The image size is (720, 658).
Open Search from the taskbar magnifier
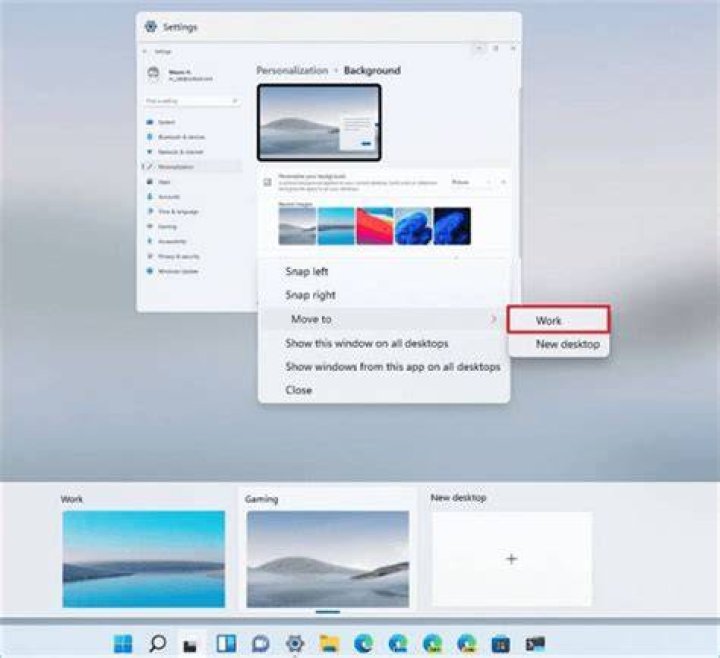click(x=158, y=643)
